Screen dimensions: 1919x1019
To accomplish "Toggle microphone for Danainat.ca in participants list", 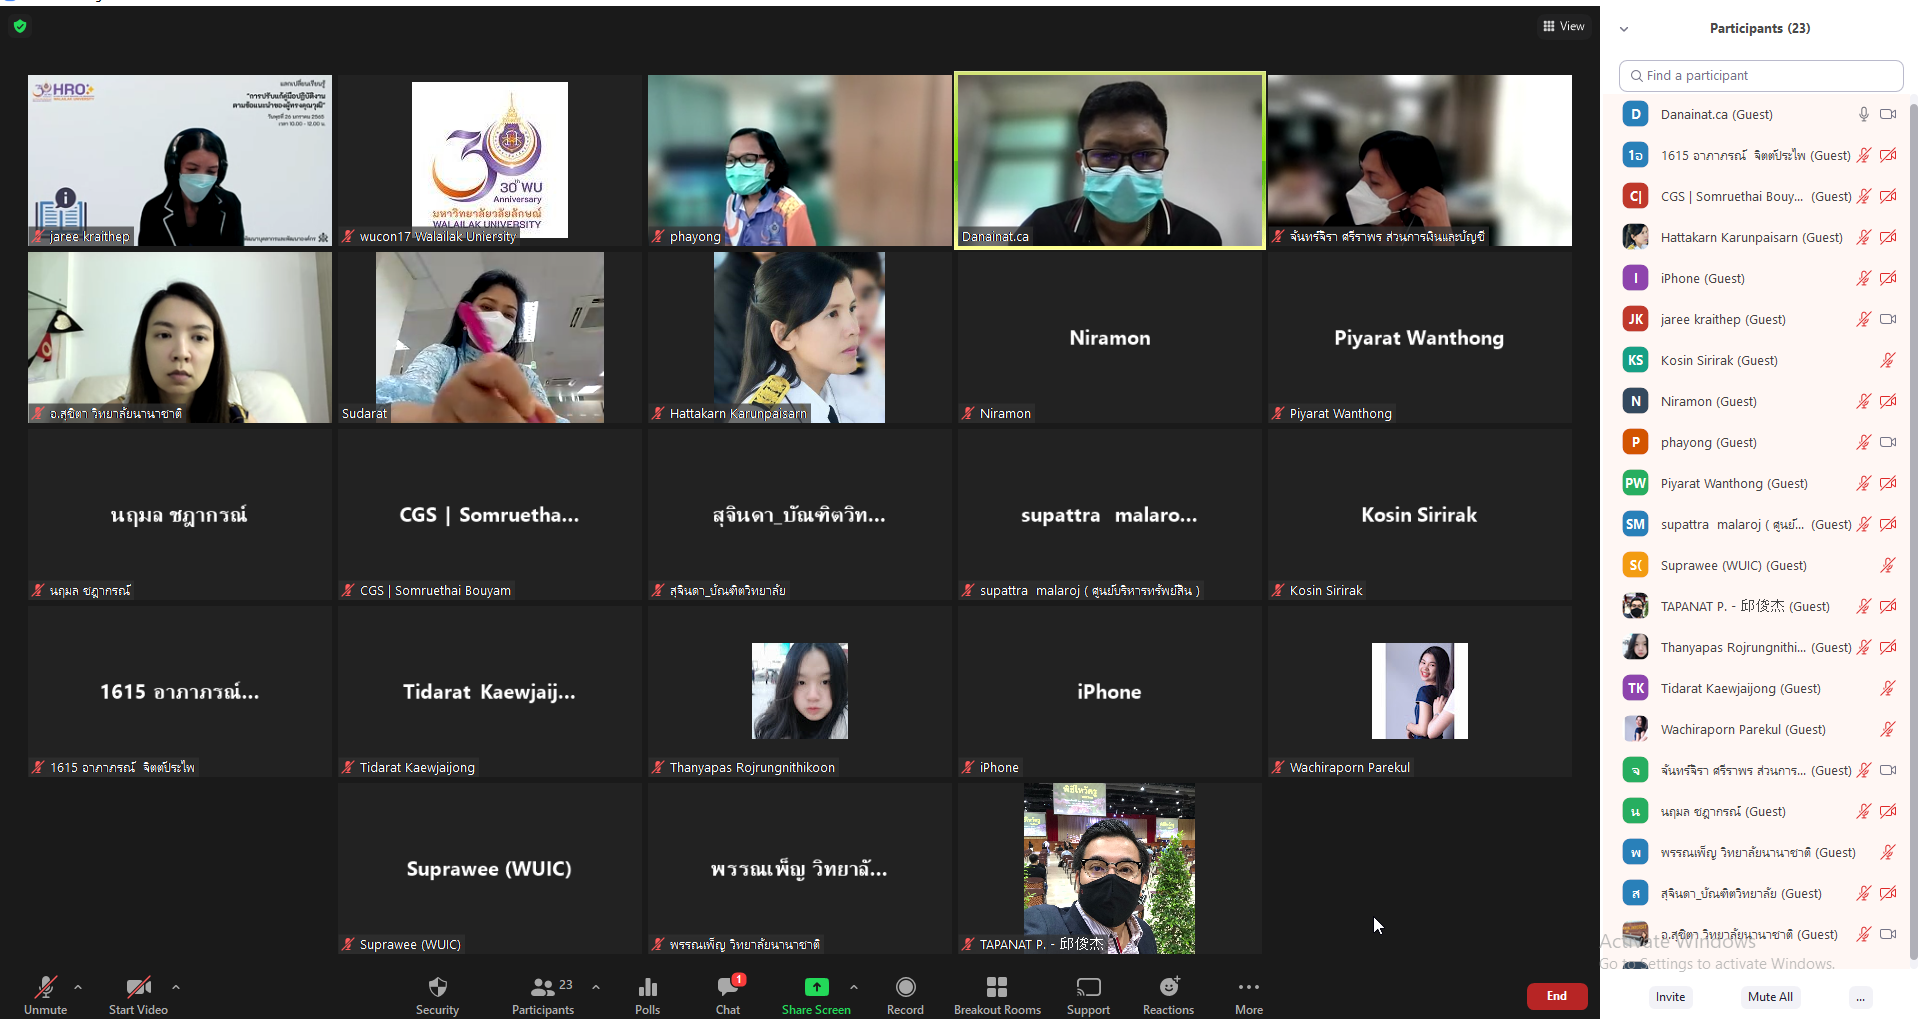I will click(1863, 115).
